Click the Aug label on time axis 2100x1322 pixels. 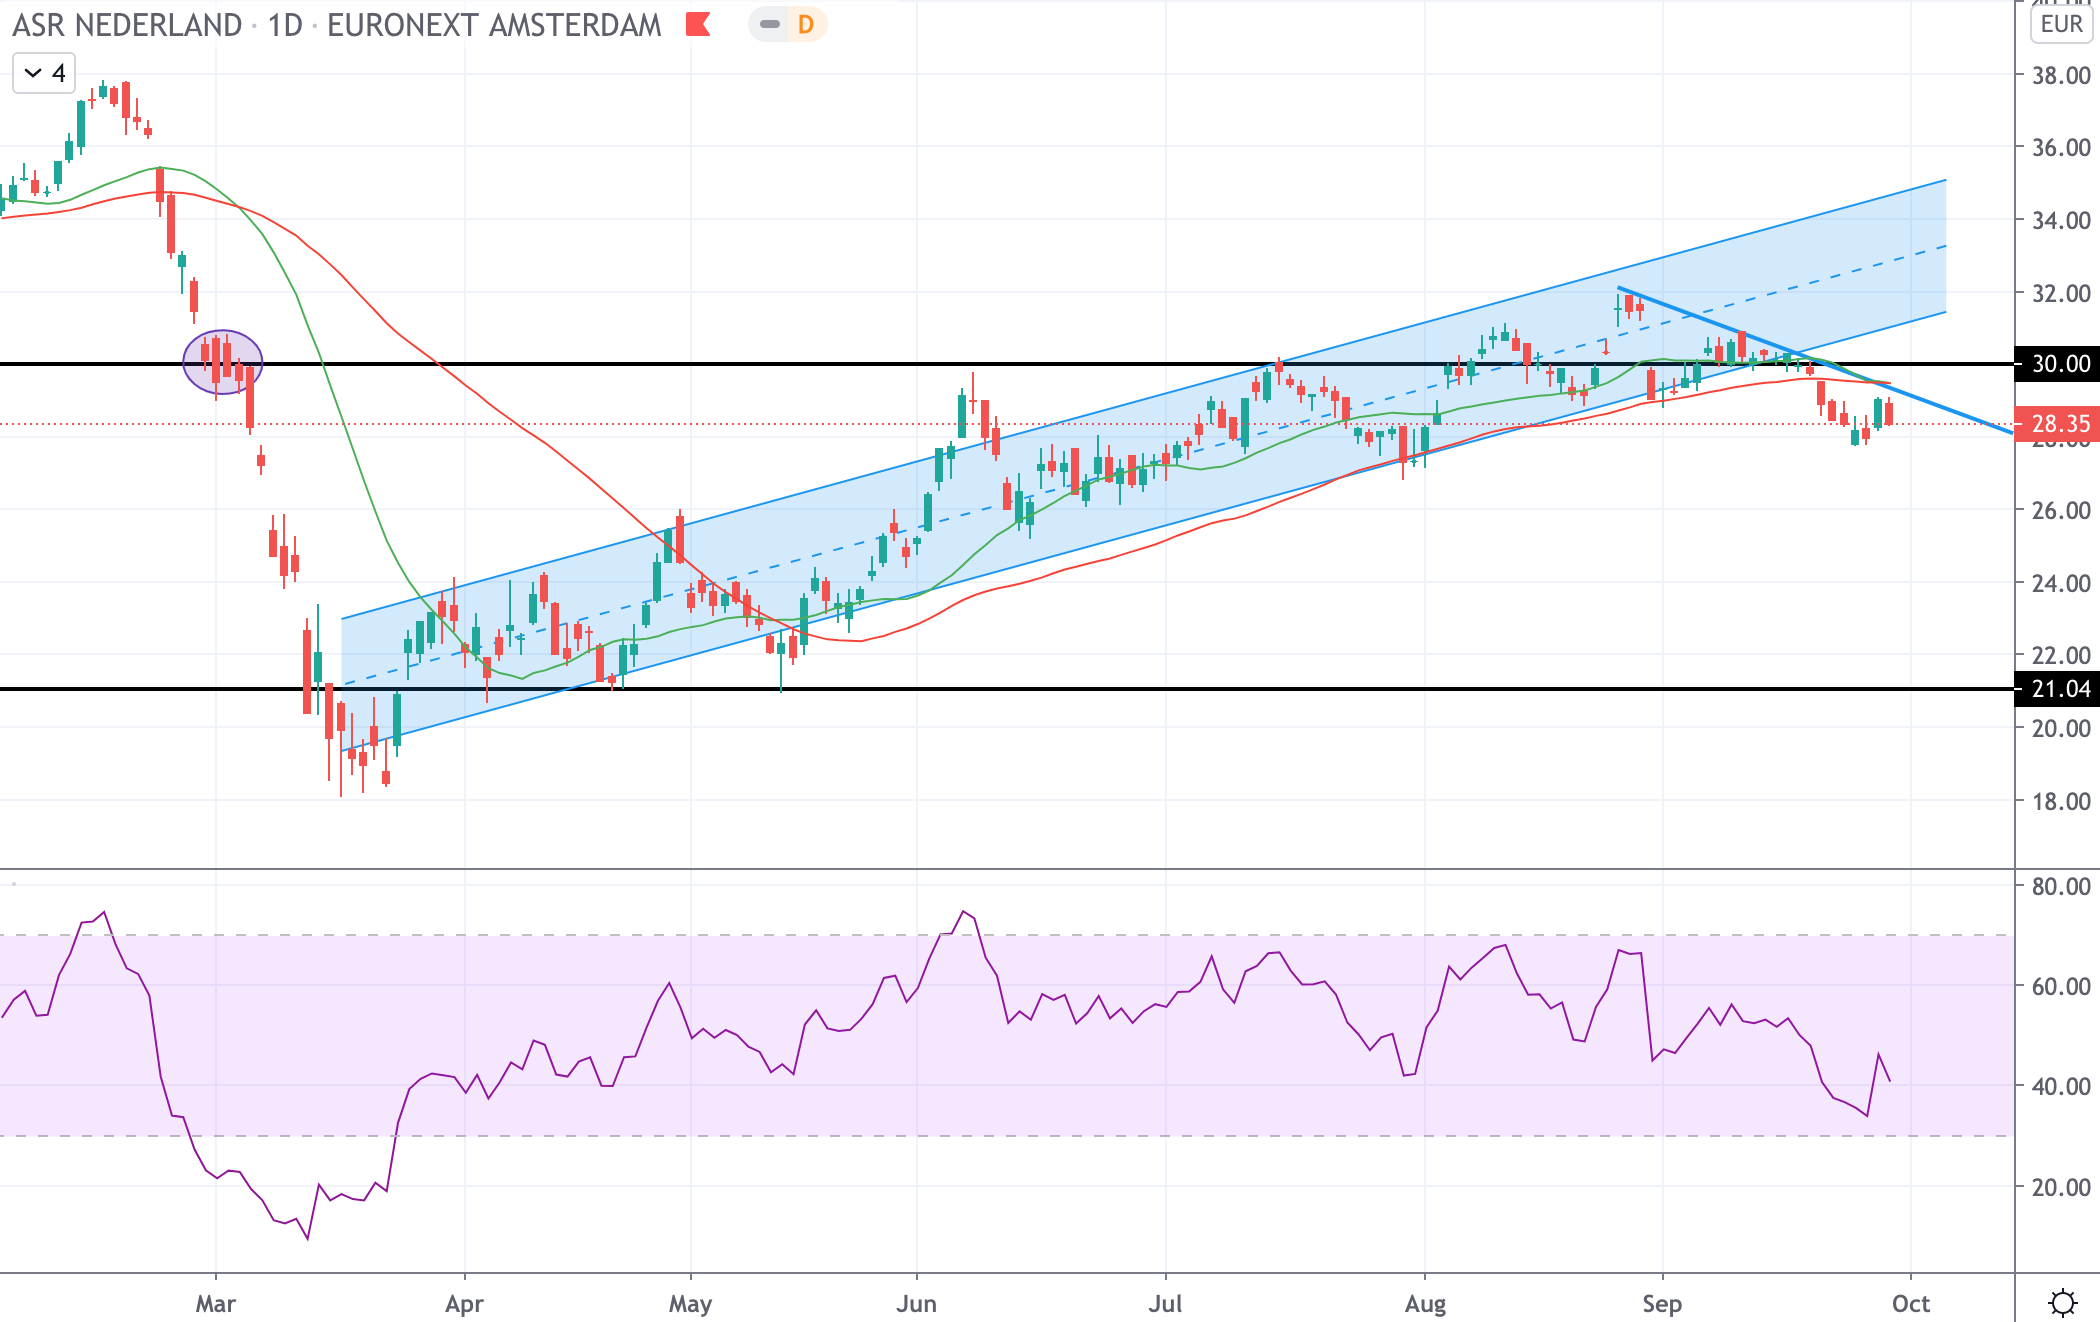1425,1304
